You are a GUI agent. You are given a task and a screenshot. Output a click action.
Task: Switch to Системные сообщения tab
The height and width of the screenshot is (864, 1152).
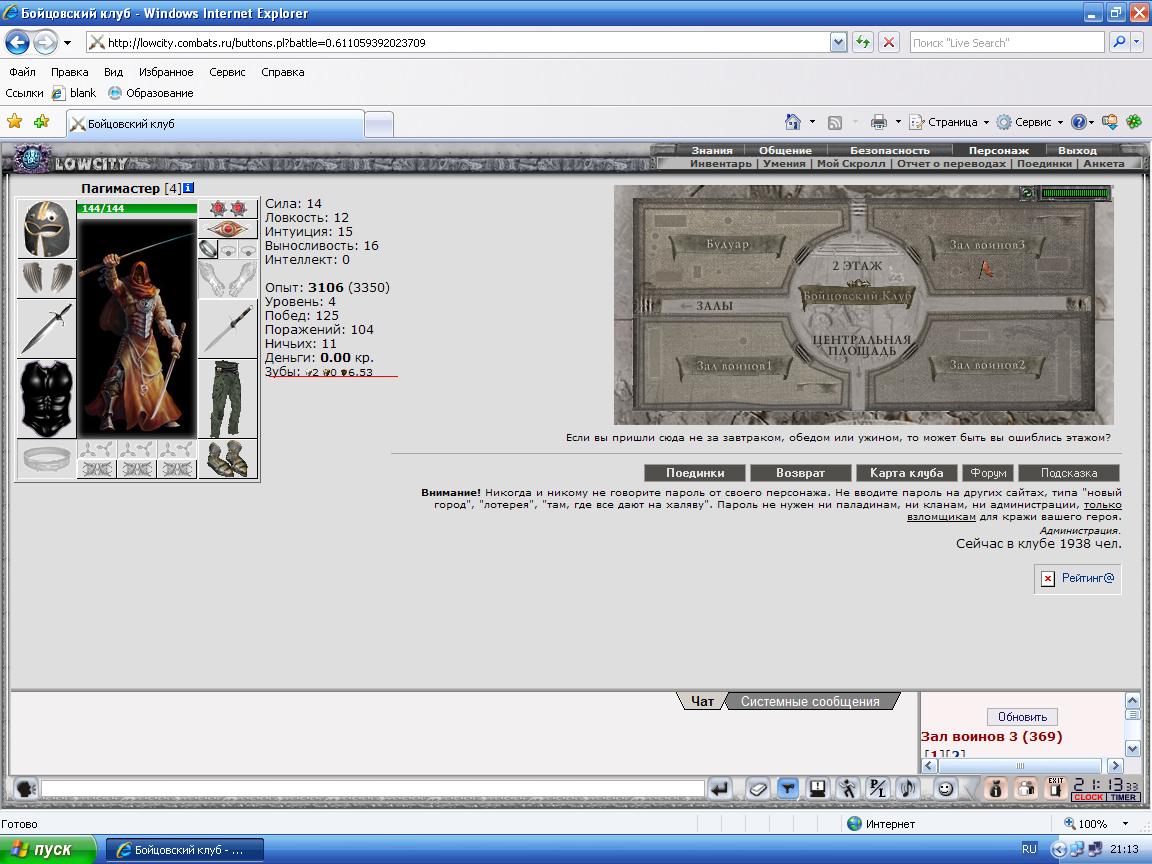809,702
